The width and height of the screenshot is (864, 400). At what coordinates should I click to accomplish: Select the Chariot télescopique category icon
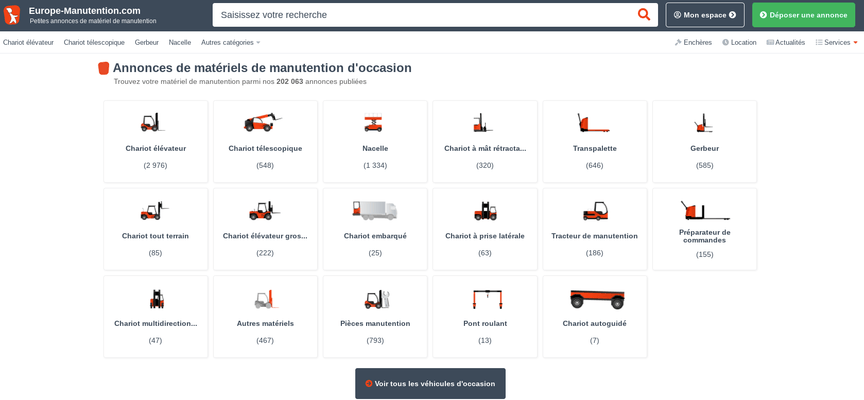tap(264, 122)
